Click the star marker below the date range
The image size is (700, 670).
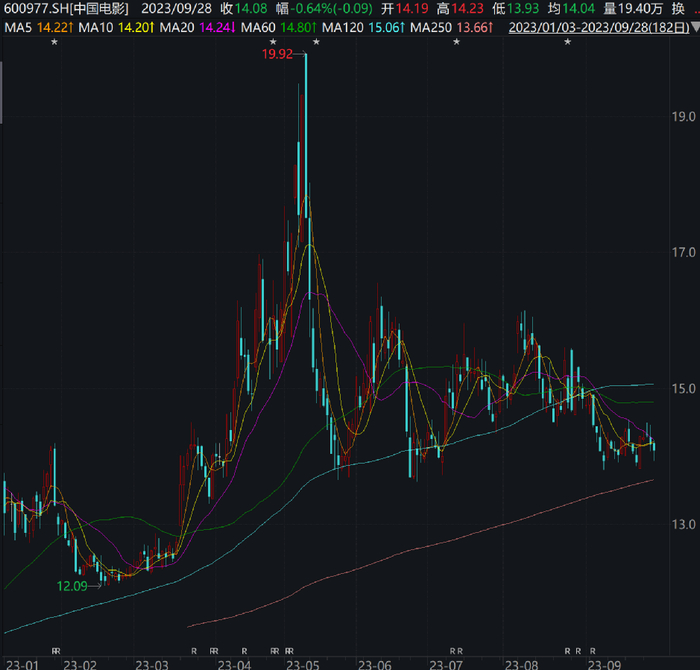[x=568, y=42]
